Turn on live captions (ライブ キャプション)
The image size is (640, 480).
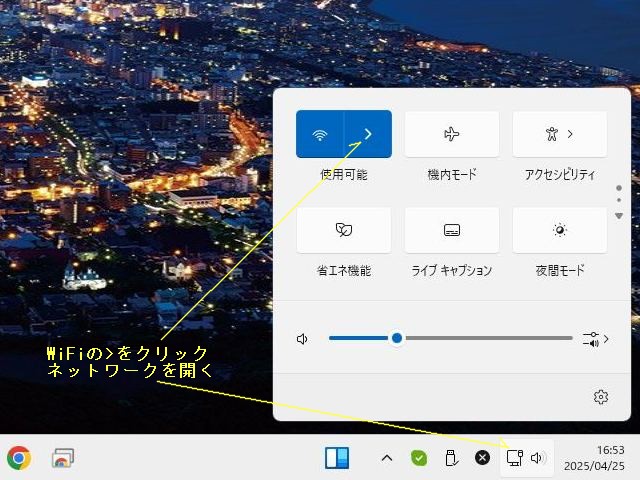451,230
